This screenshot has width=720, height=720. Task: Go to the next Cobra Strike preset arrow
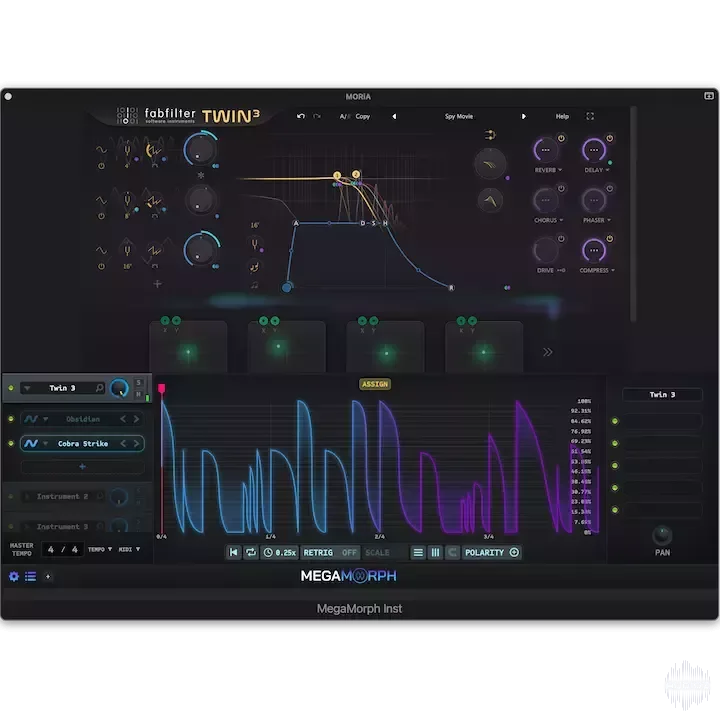136,444
